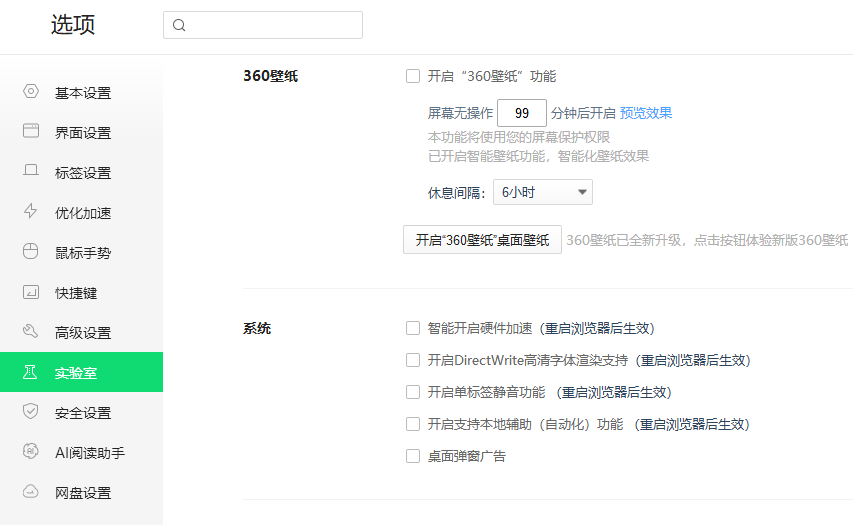Click the gear icon for 基本设置

31,91
